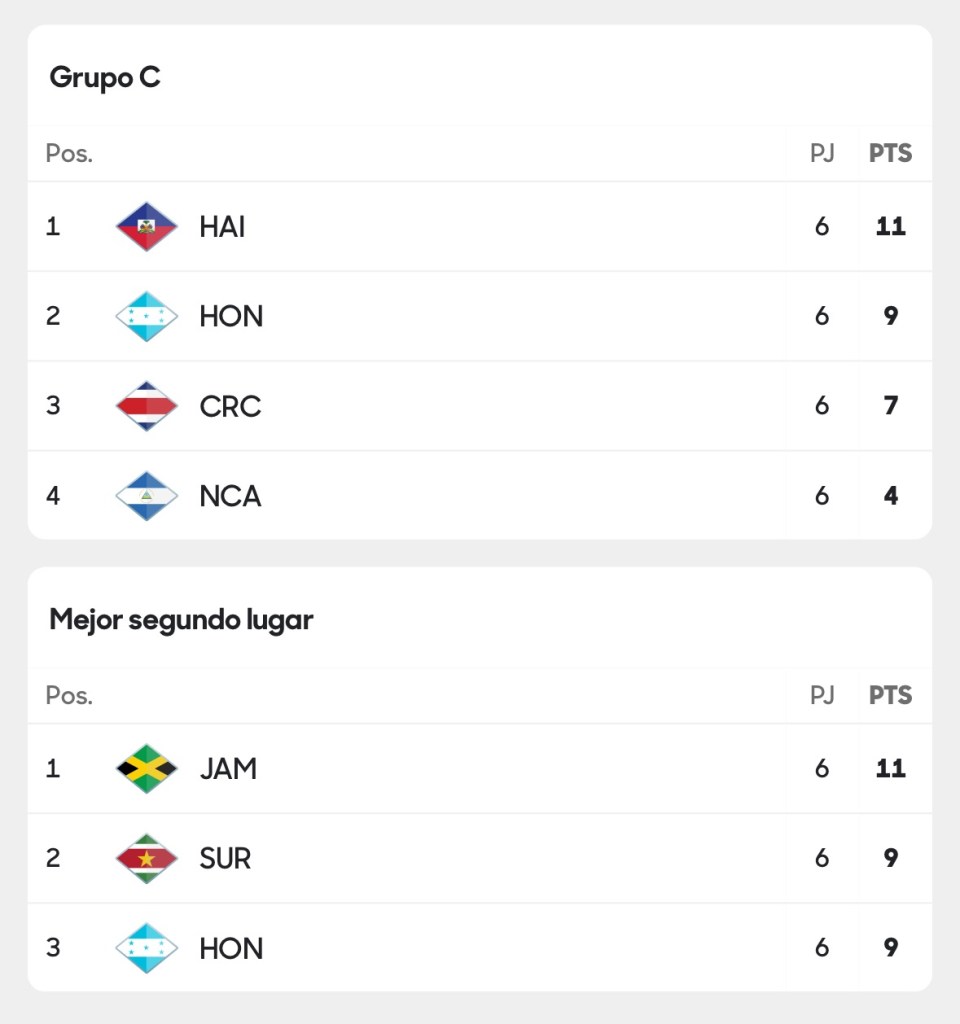Click Pos. header in Grupo C table
Screen dimensions: 960x1024
(x=69, y=154)
